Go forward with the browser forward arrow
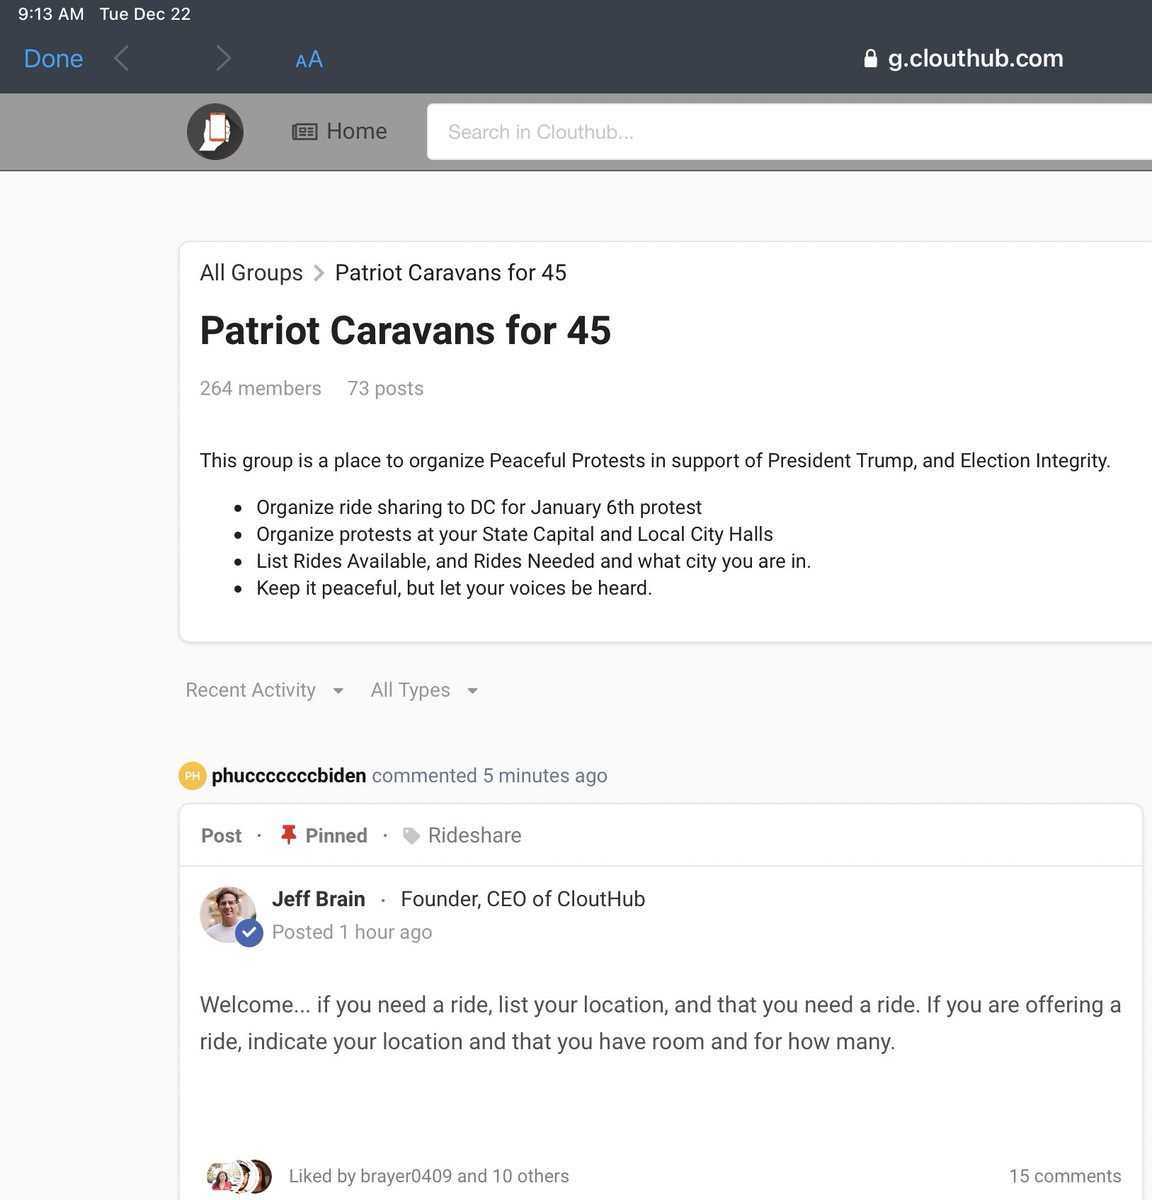 pyautogui.click(x=223, y=59)
